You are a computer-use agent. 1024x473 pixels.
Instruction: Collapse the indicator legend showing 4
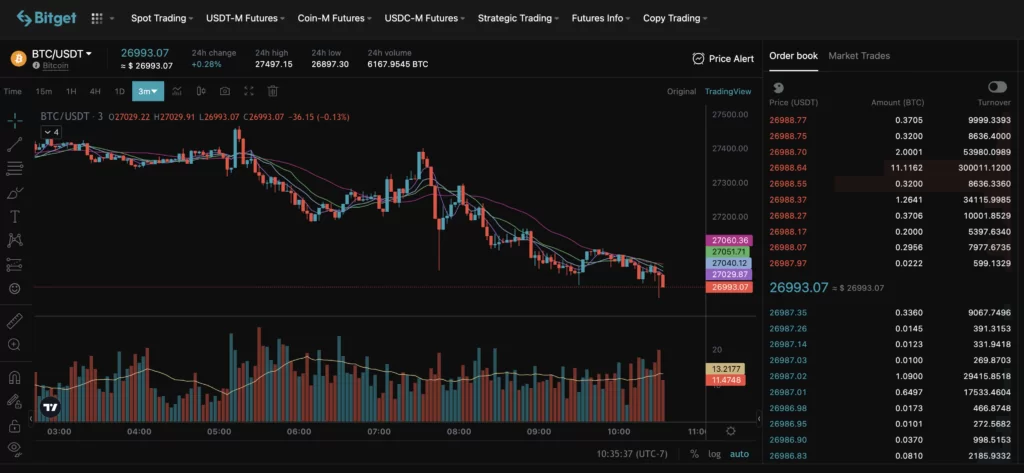click(x=52, y=132)
